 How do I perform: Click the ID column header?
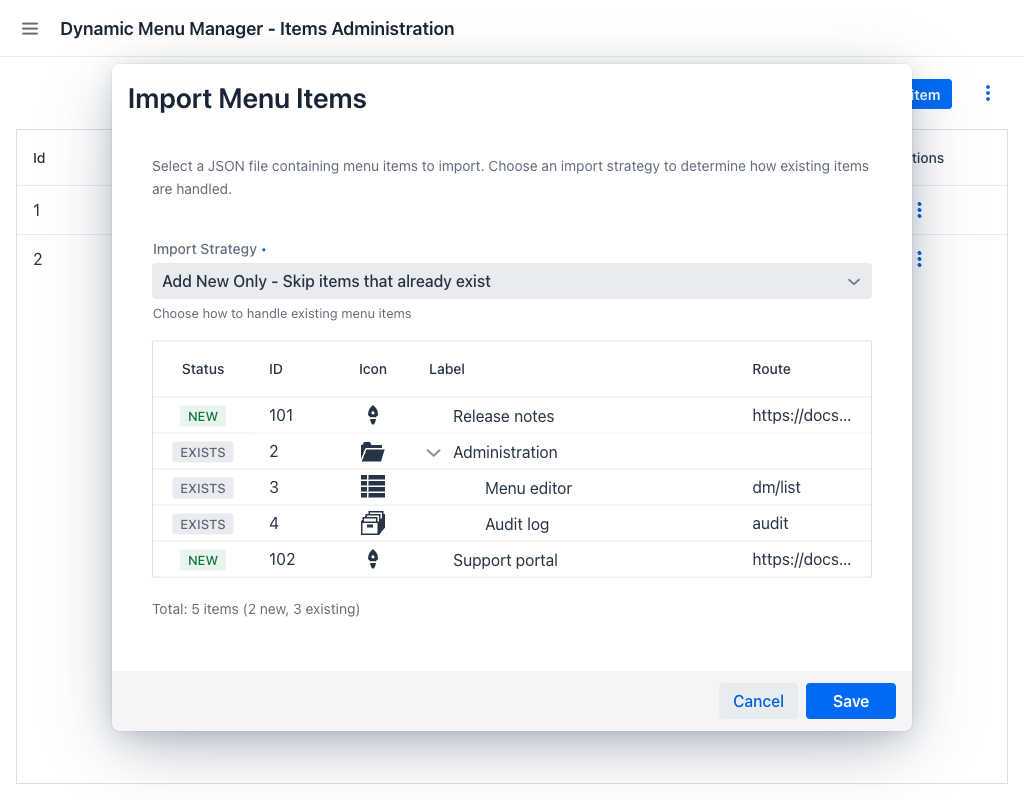pyautogui.click(x=276, y=369)
